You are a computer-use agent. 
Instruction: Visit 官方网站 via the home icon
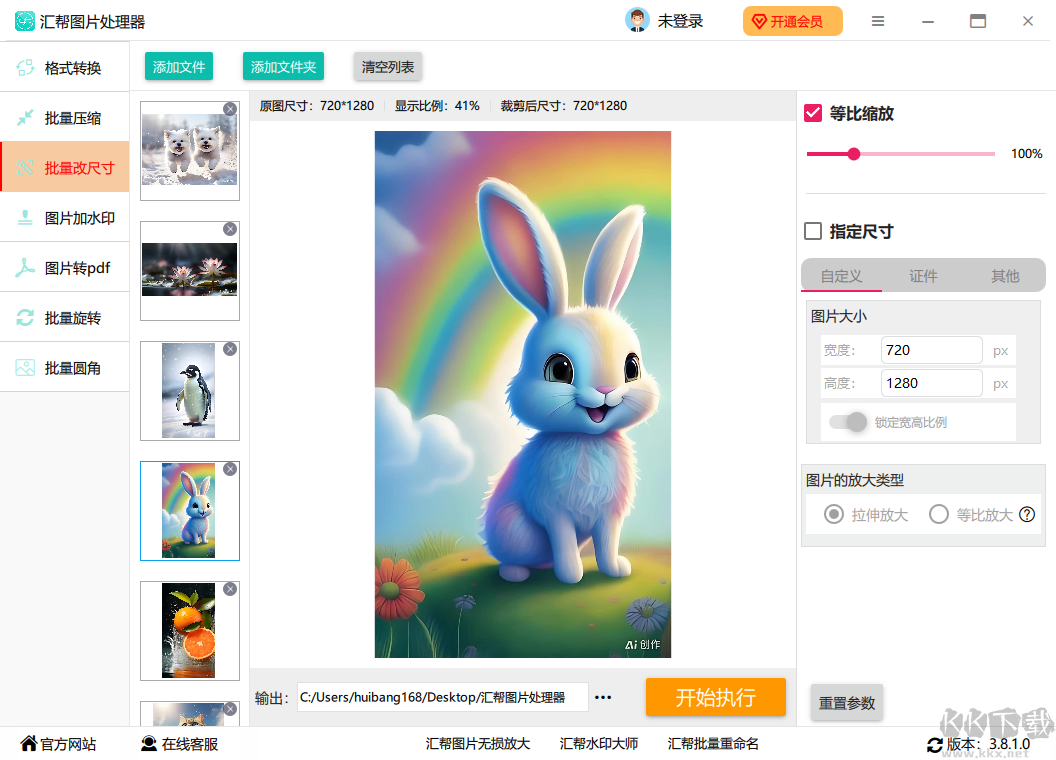[x=58, y=743]
